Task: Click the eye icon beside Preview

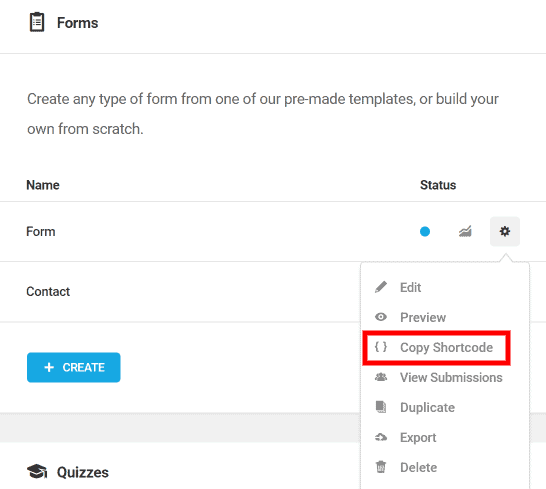Action: tap(381, 317)
